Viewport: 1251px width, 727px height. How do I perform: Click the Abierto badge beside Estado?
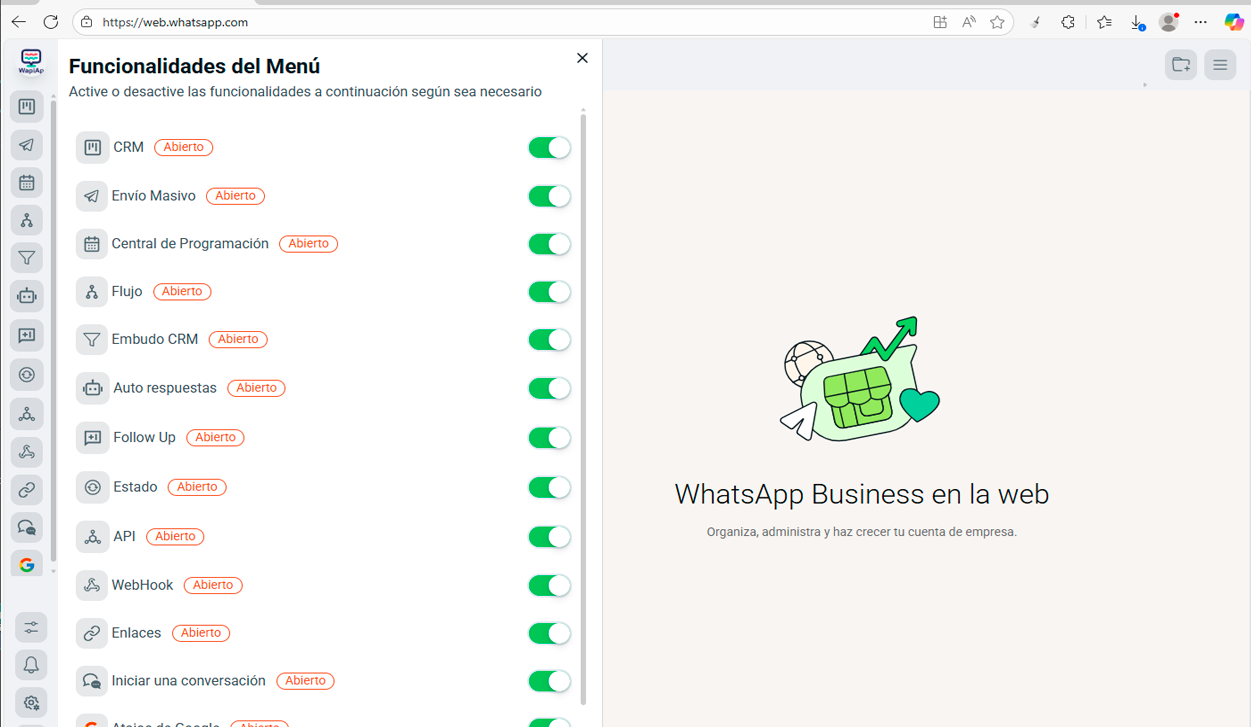click(x=197, y=487)
